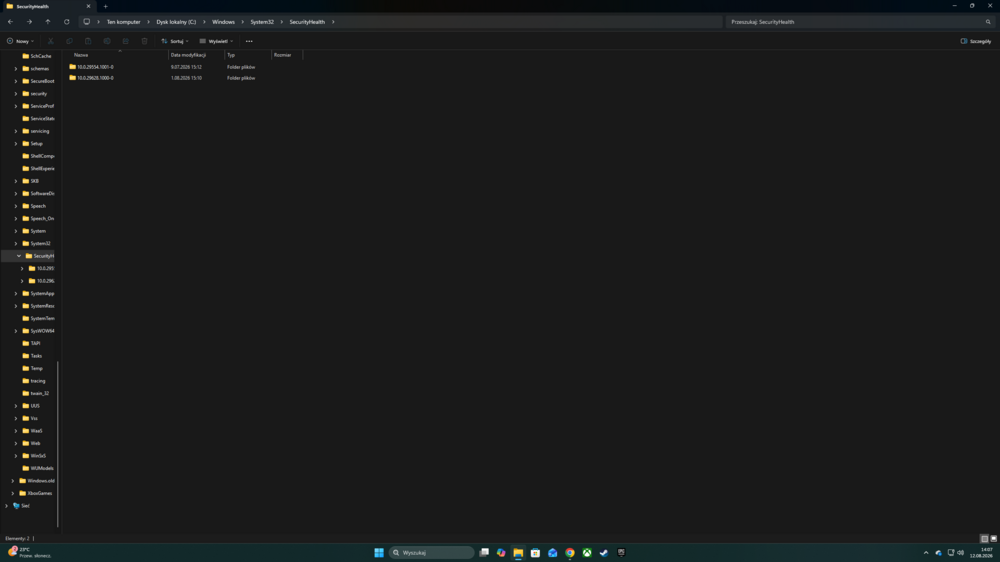Click the navigation pane vertical scrollbar

58,444
